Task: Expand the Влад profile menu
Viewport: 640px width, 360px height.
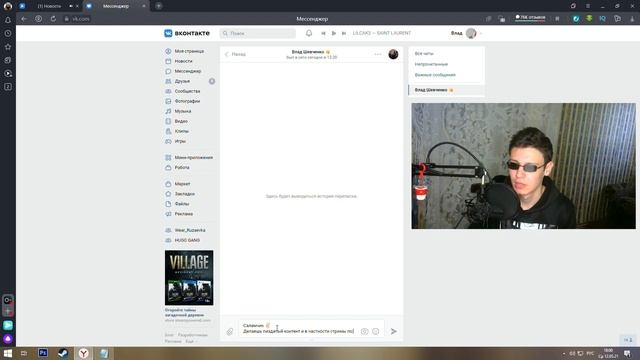Action: [x=467, y=33]
